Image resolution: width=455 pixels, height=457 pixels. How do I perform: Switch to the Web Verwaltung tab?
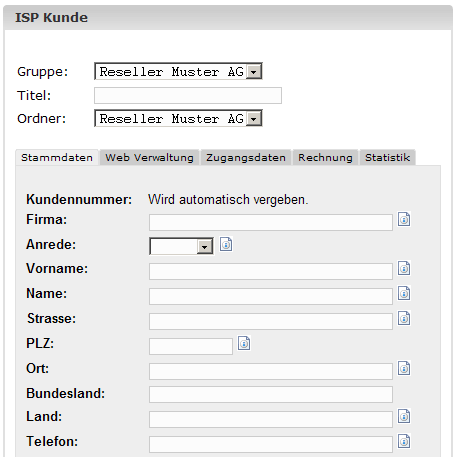point(149,157)
